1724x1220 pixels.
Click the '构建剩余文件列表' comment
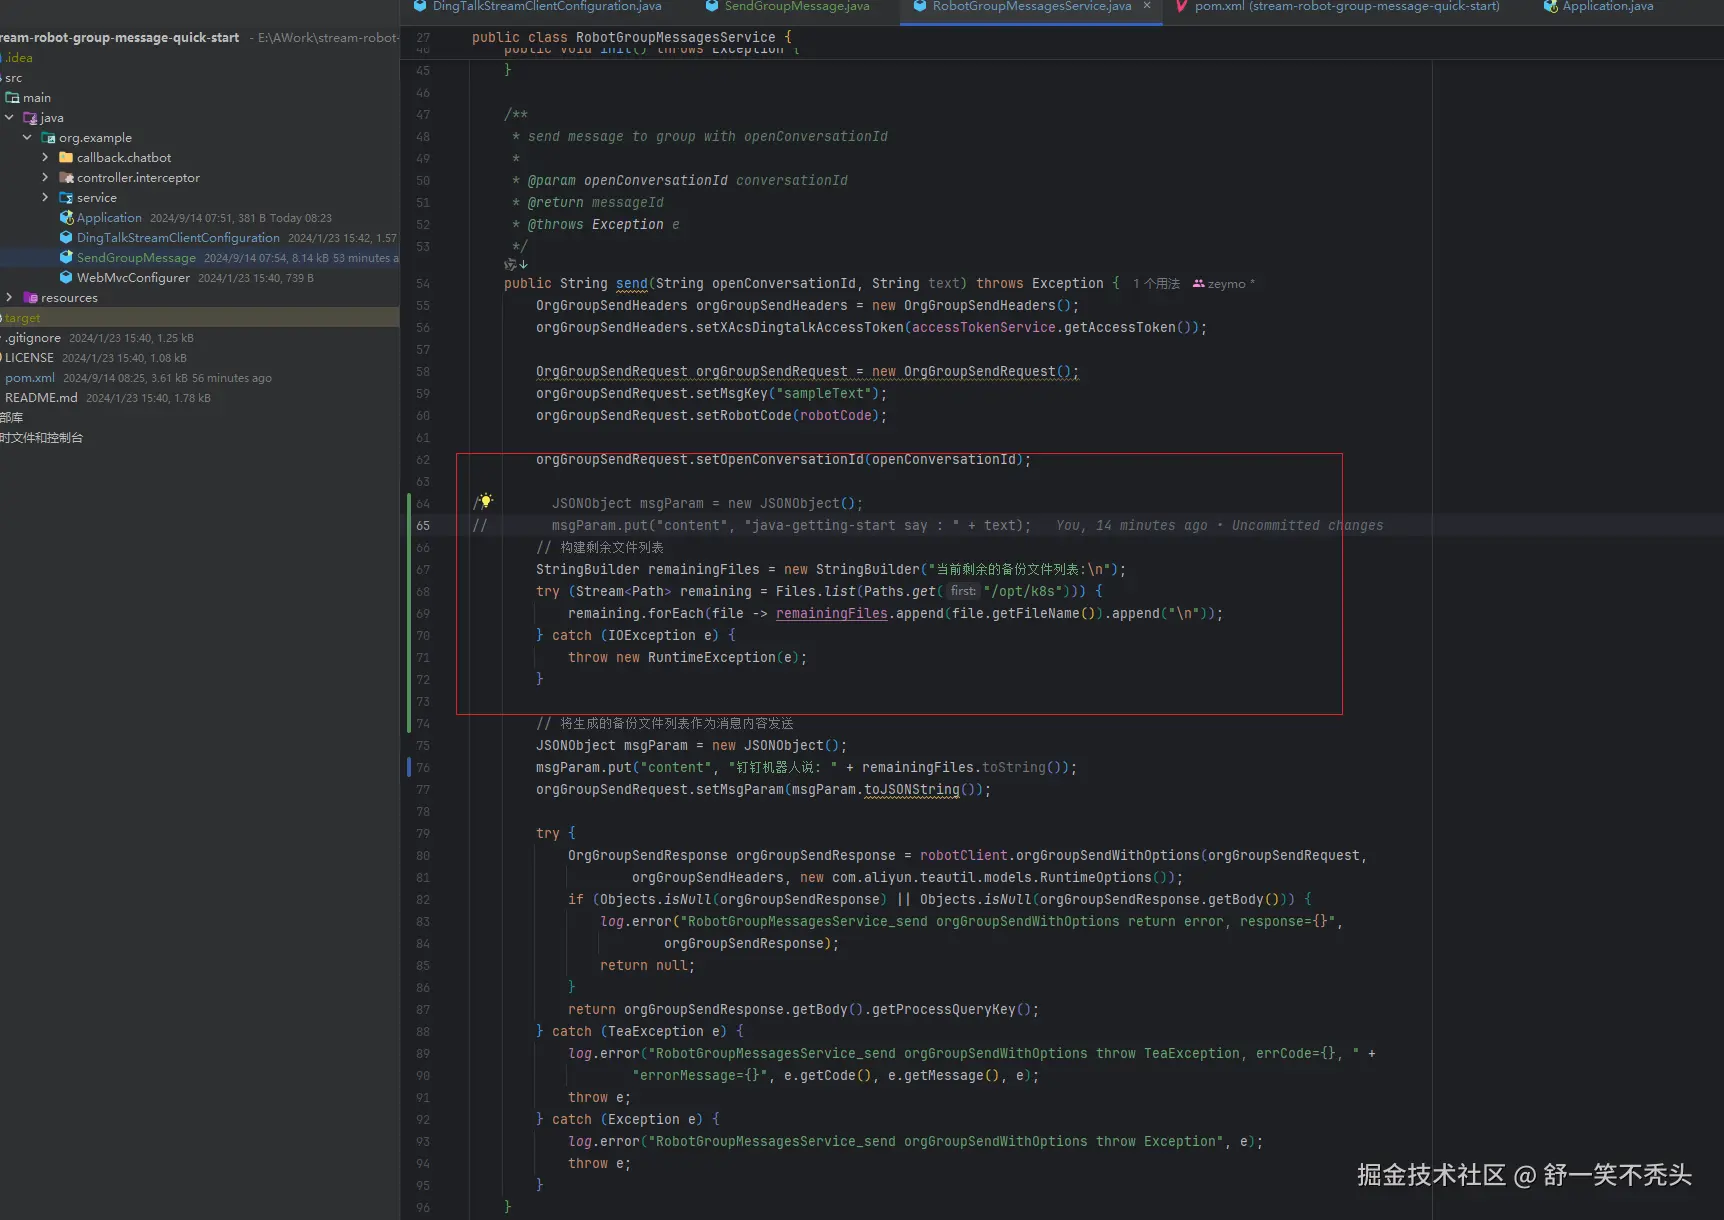click(x=600, y=548)
